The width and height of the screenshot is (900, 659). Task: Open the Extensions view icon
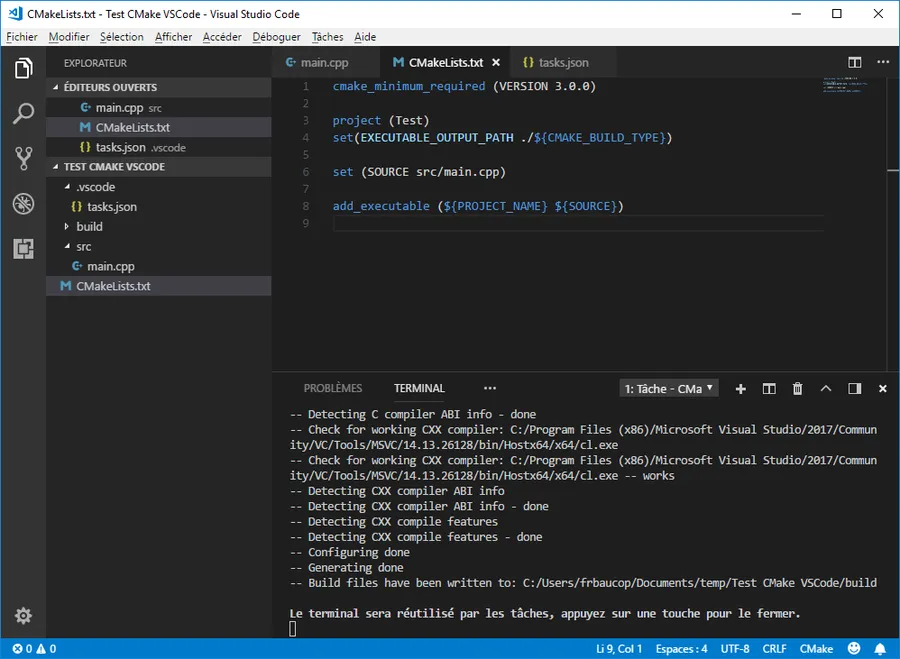[23, 249]
